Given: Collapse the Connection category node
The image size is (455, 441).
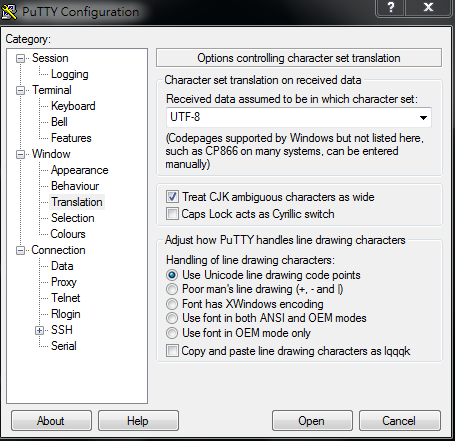Looking at the screenshot, I should pyautogui.click(x=21, y=250).
